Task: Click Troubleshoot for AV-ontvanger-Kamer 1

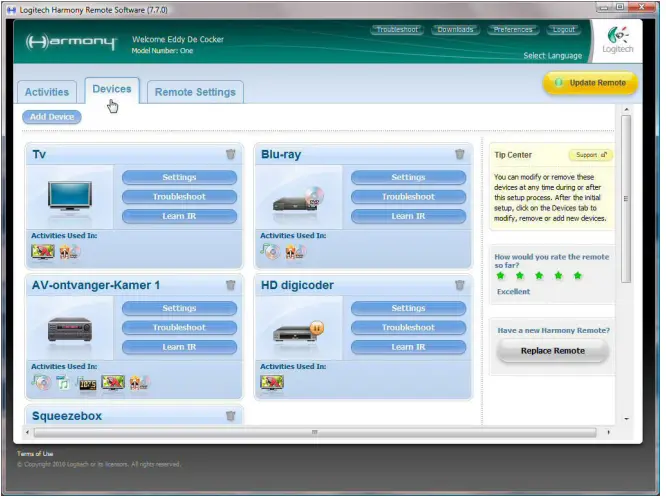Action: click(181, 330)
